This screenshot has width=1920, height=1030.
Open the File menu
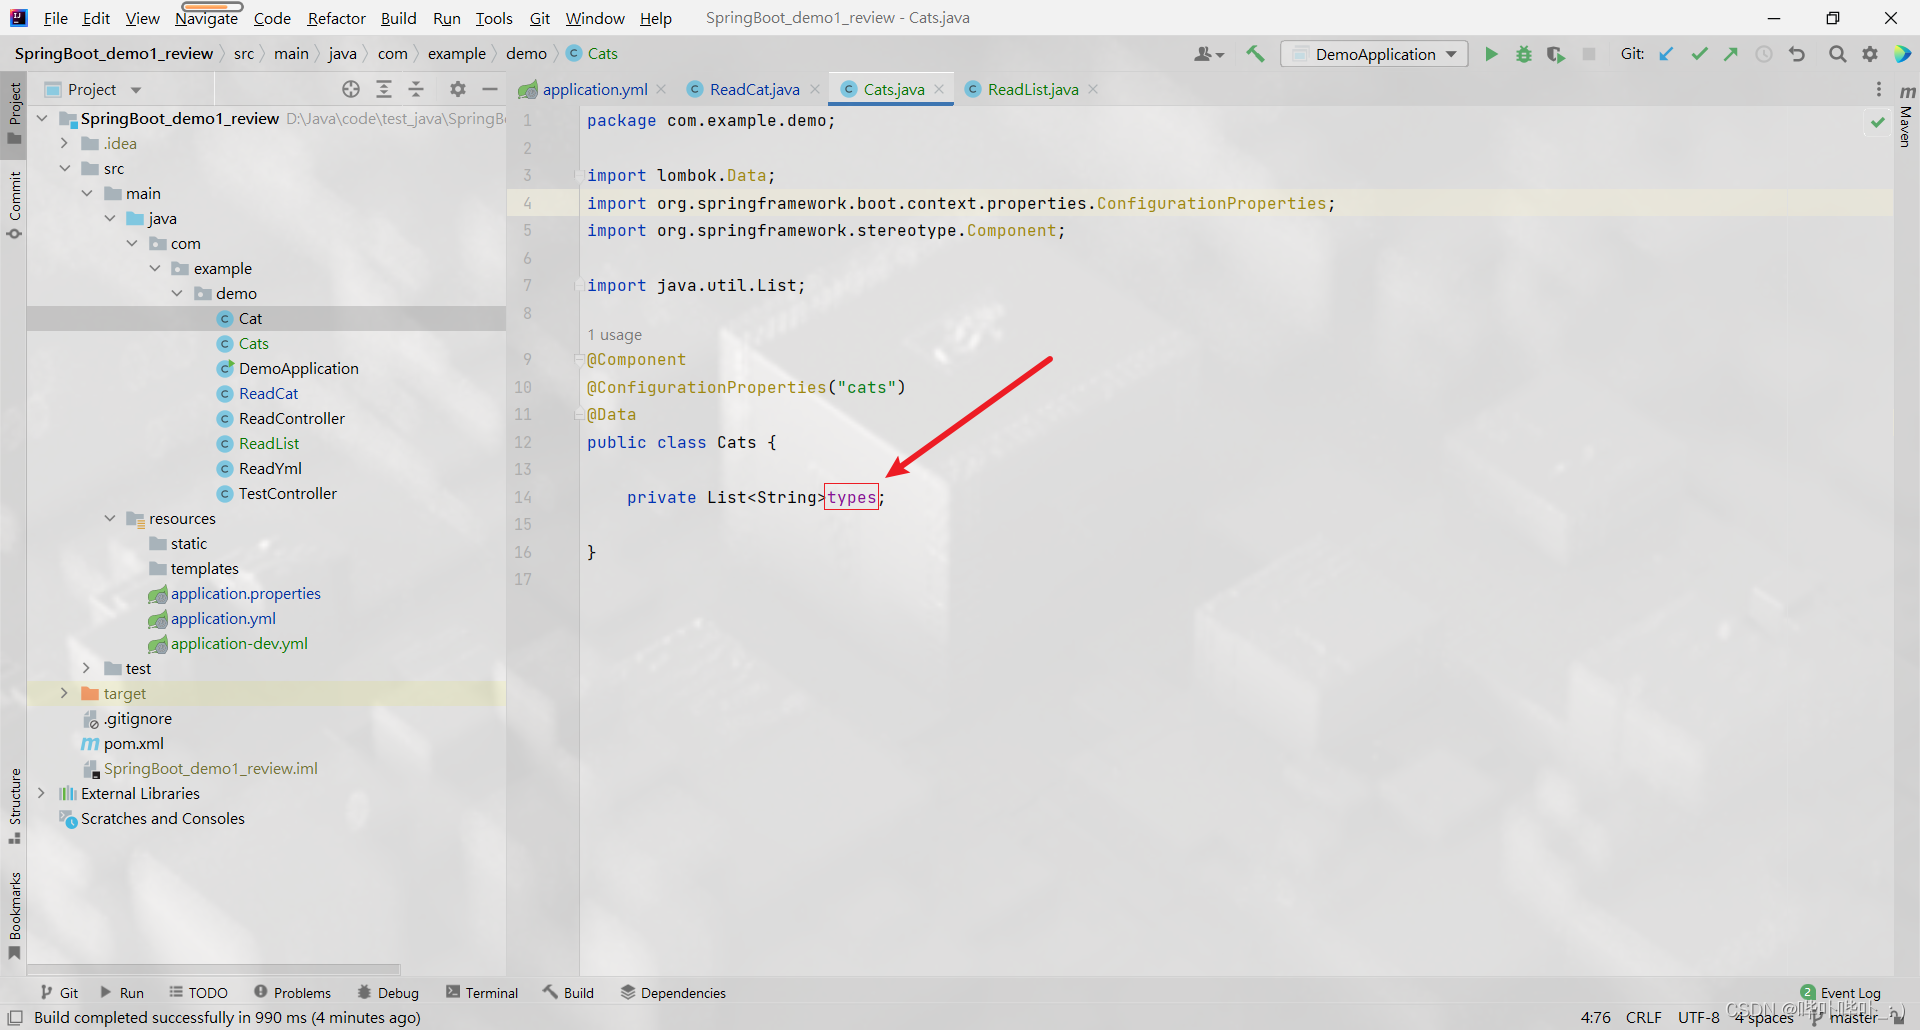56,18
